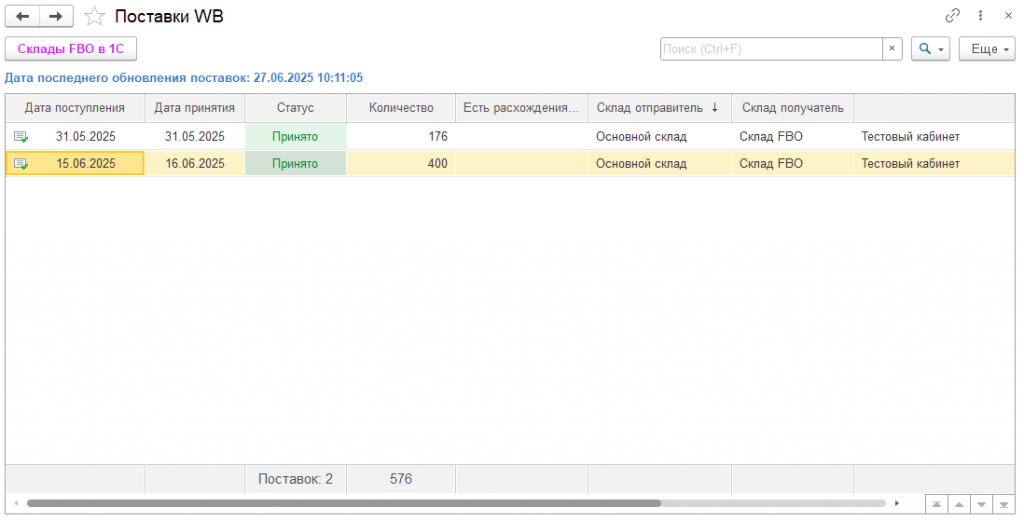1024x520 pixels.
Task: Click the document icon in the 15.06.2025 row
Action: [x=21, y=163]
